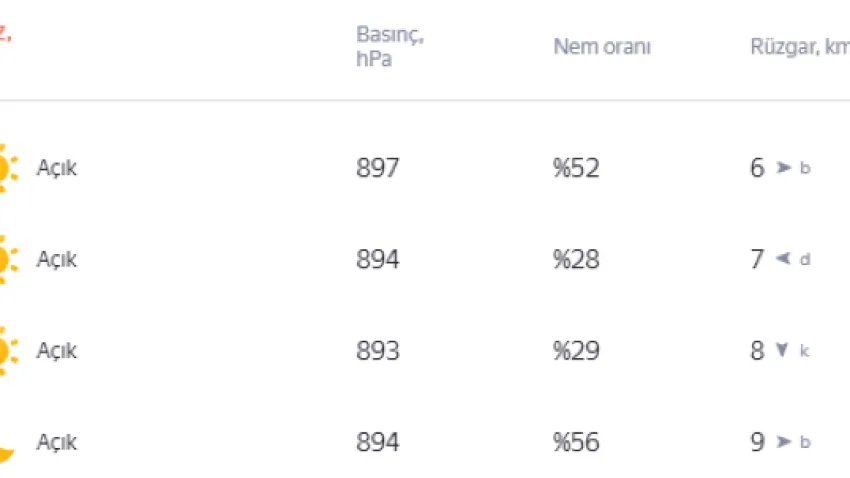Click the Nem oranı column header

[602, 47]
